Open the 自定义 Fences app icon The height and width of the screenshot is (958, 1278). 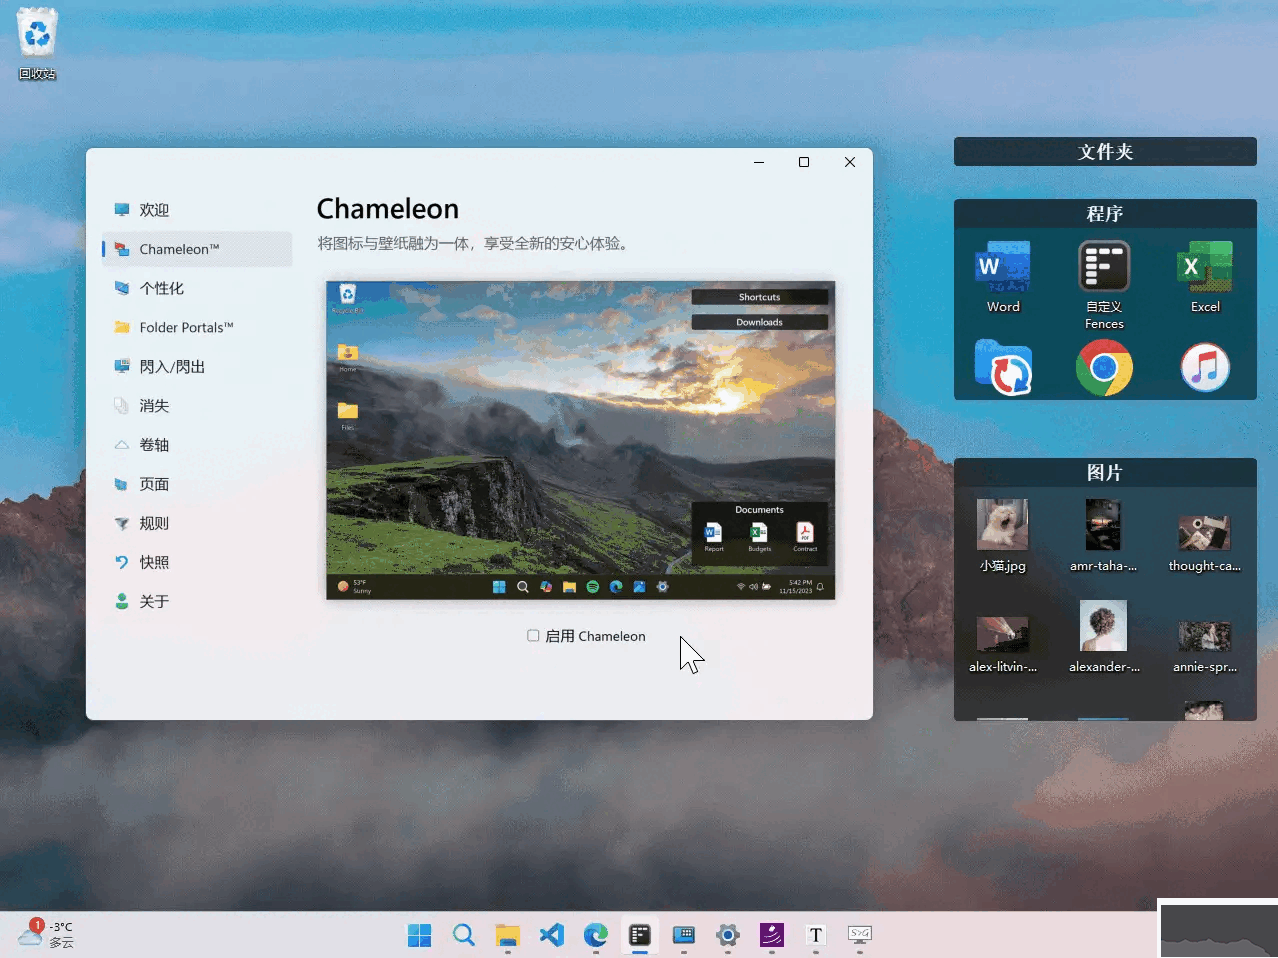(1104, 285)
